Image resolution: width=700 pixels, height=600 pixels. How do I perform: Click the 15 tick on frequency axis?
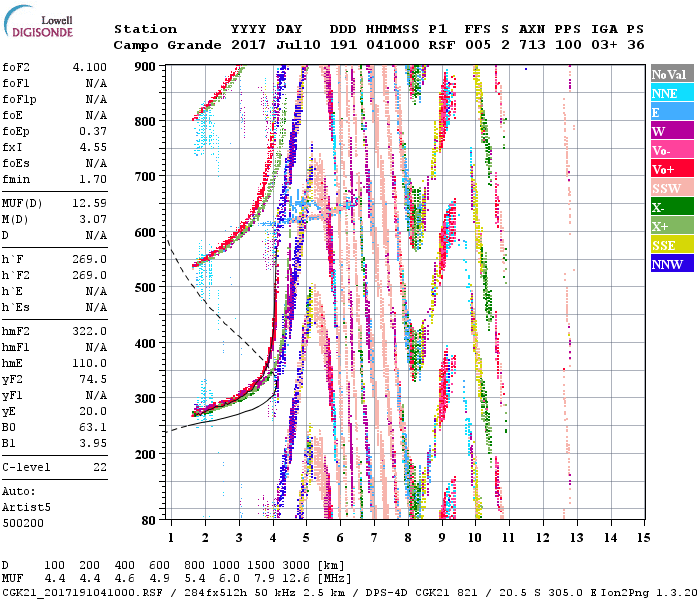click(x=642, y=537)
